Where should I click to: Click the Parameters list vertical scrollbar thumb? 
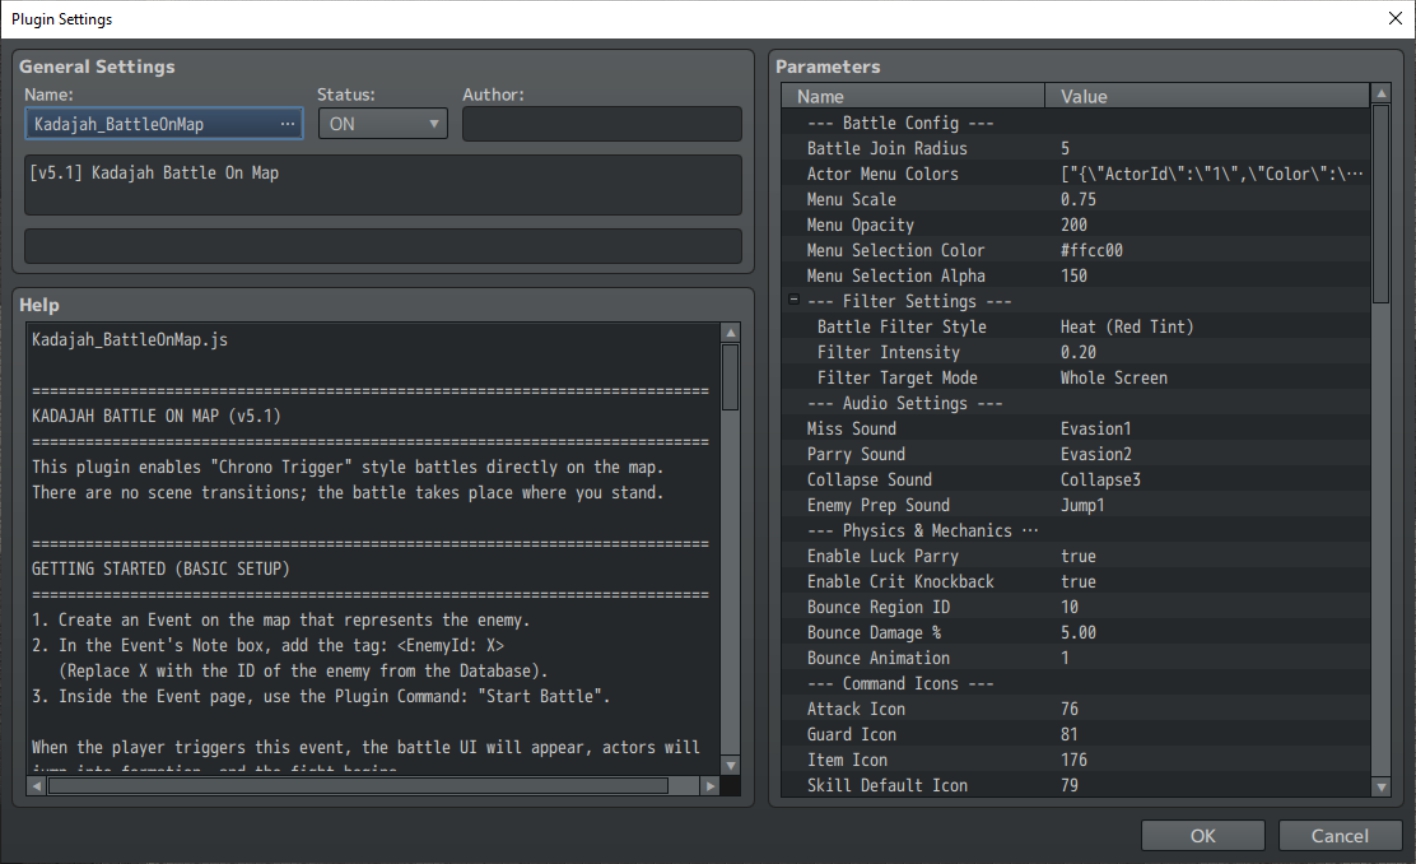[x=1381, y=204]
